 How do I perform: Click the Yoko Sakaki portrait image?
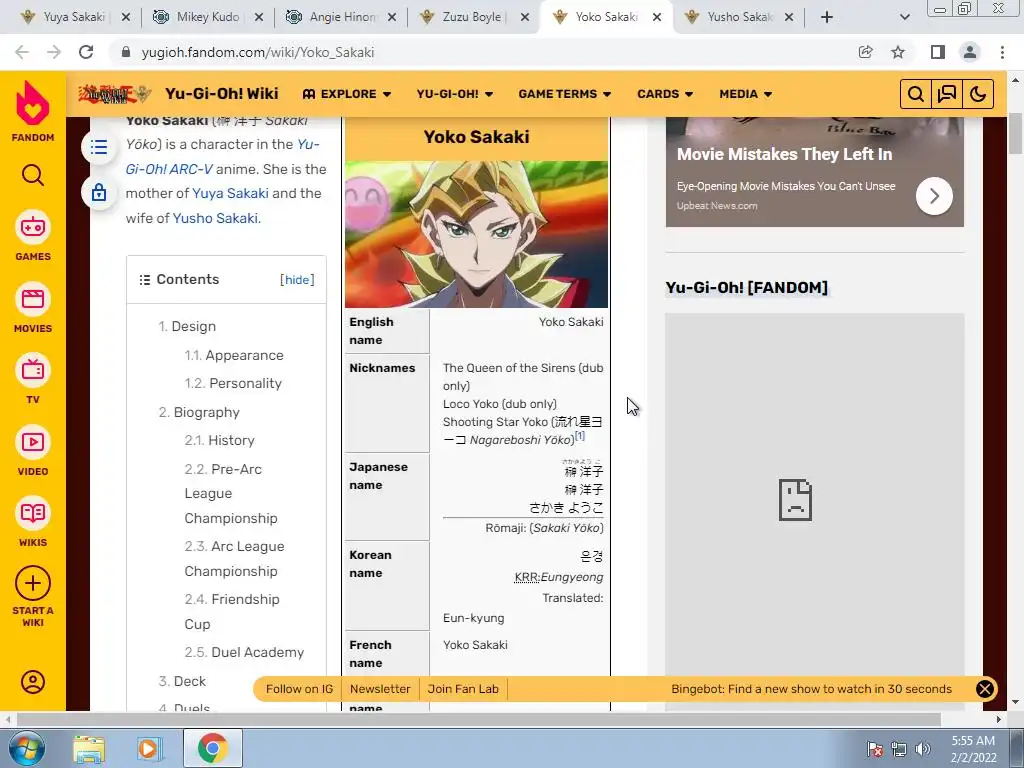tap(476, 234)
